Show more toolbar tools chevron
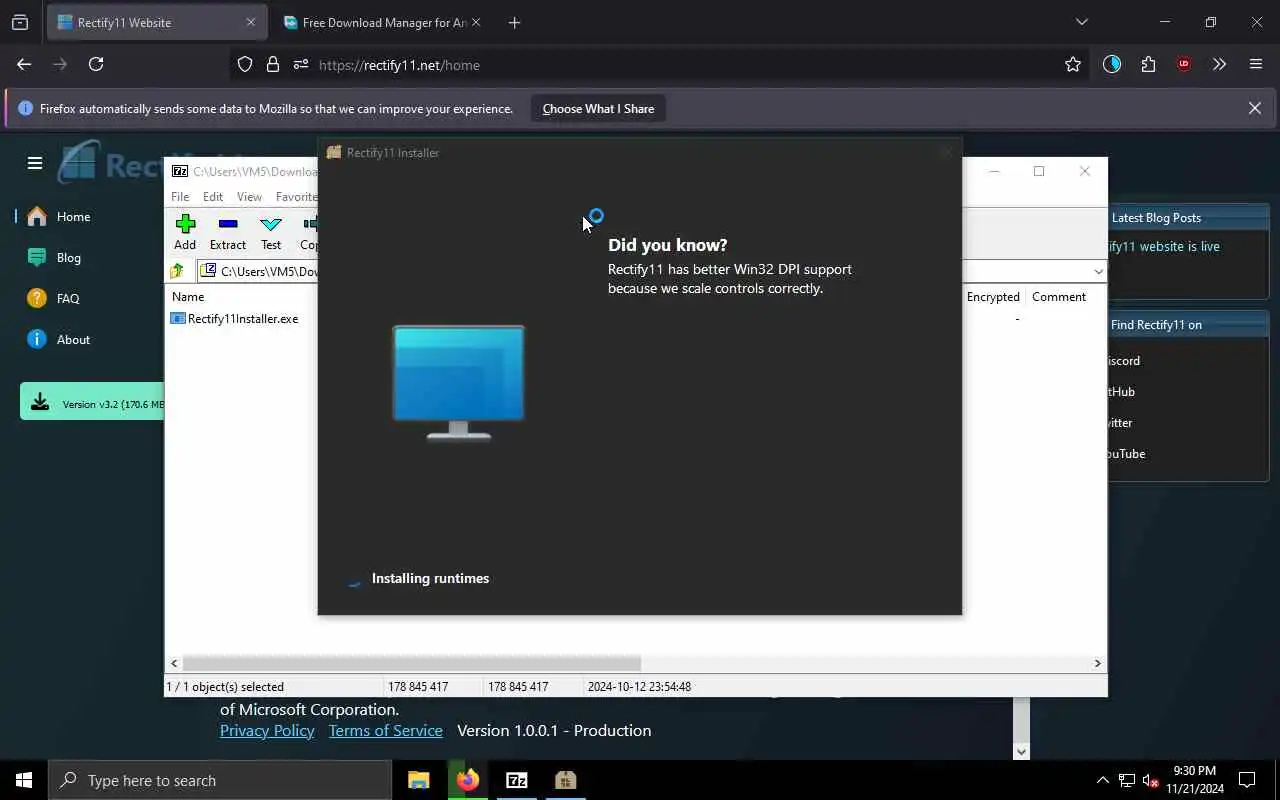This screenshot has height=800, width=1280. pyautogui.click(x=1219, y=64)
